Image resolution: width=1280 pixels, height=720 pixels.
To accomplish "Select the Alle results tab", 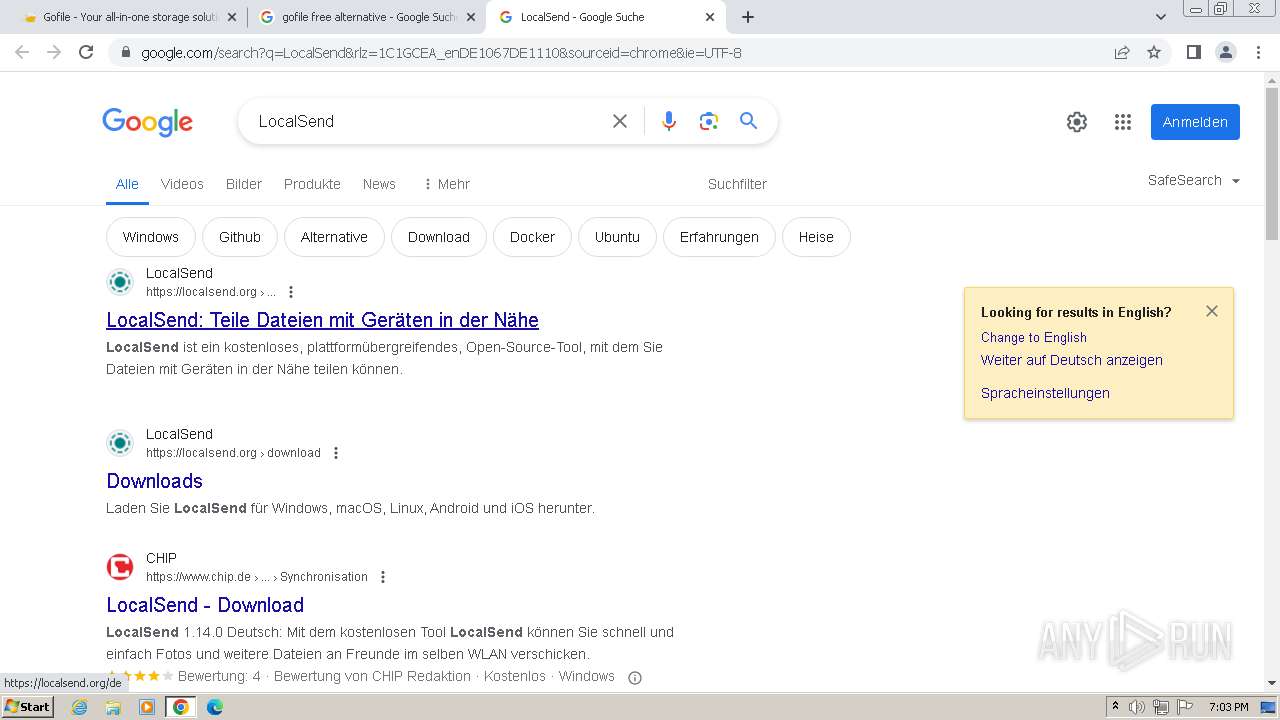I will [x=127, y=184].
